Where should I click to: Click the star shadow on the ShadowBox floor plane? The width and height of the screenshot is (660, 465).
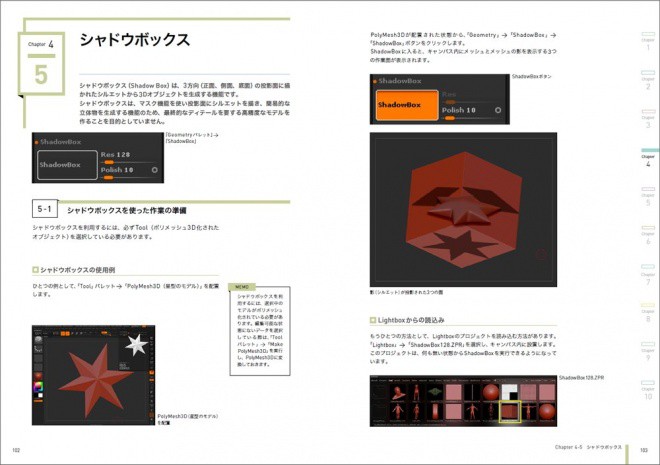[461, 245]
